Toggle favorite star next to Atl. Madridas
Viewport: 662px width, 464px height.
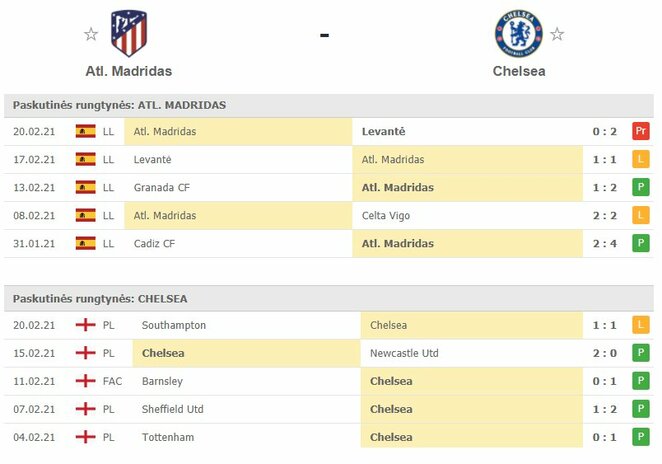click(91, 35)
